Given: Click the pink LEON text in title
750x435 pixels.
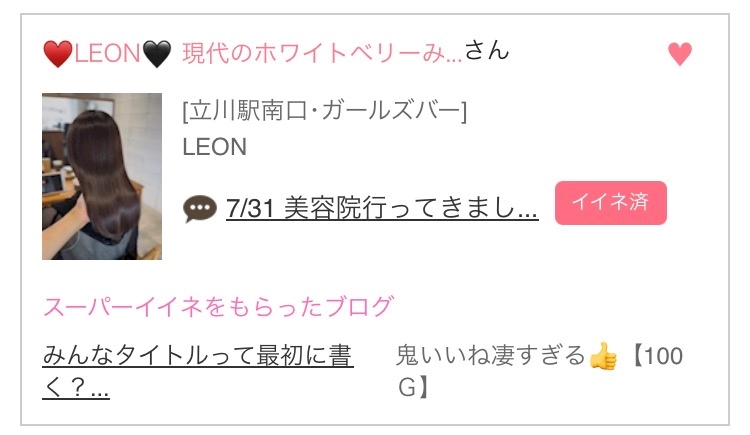Looking at the screenshot, I should (107, 53).
